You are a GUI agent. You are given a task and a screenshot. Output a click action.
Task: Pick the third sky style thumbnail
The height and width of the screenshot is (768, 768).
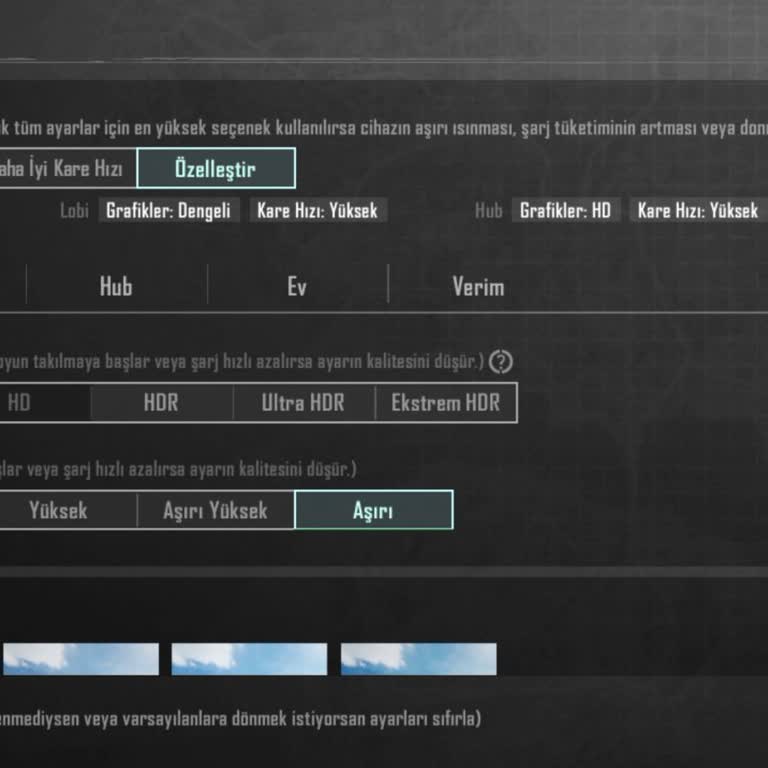tap(418, 659)
